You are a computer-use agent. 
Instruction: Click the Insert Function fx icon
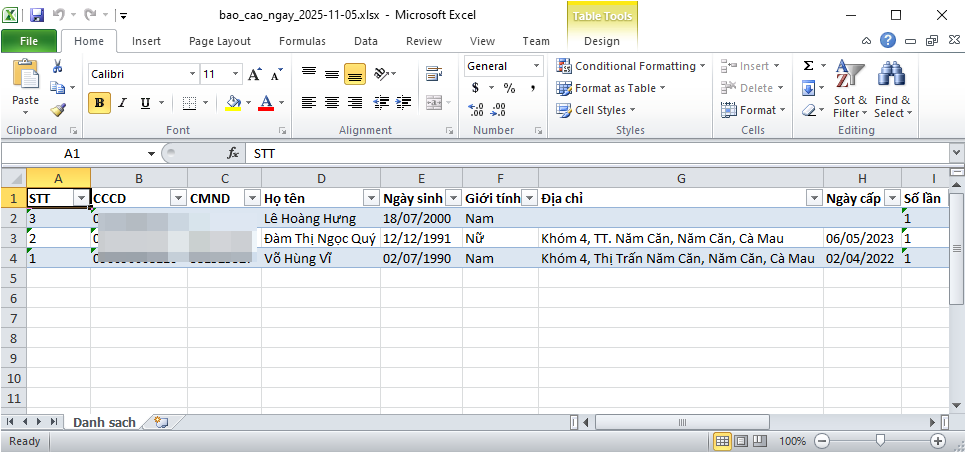(233, 154)
